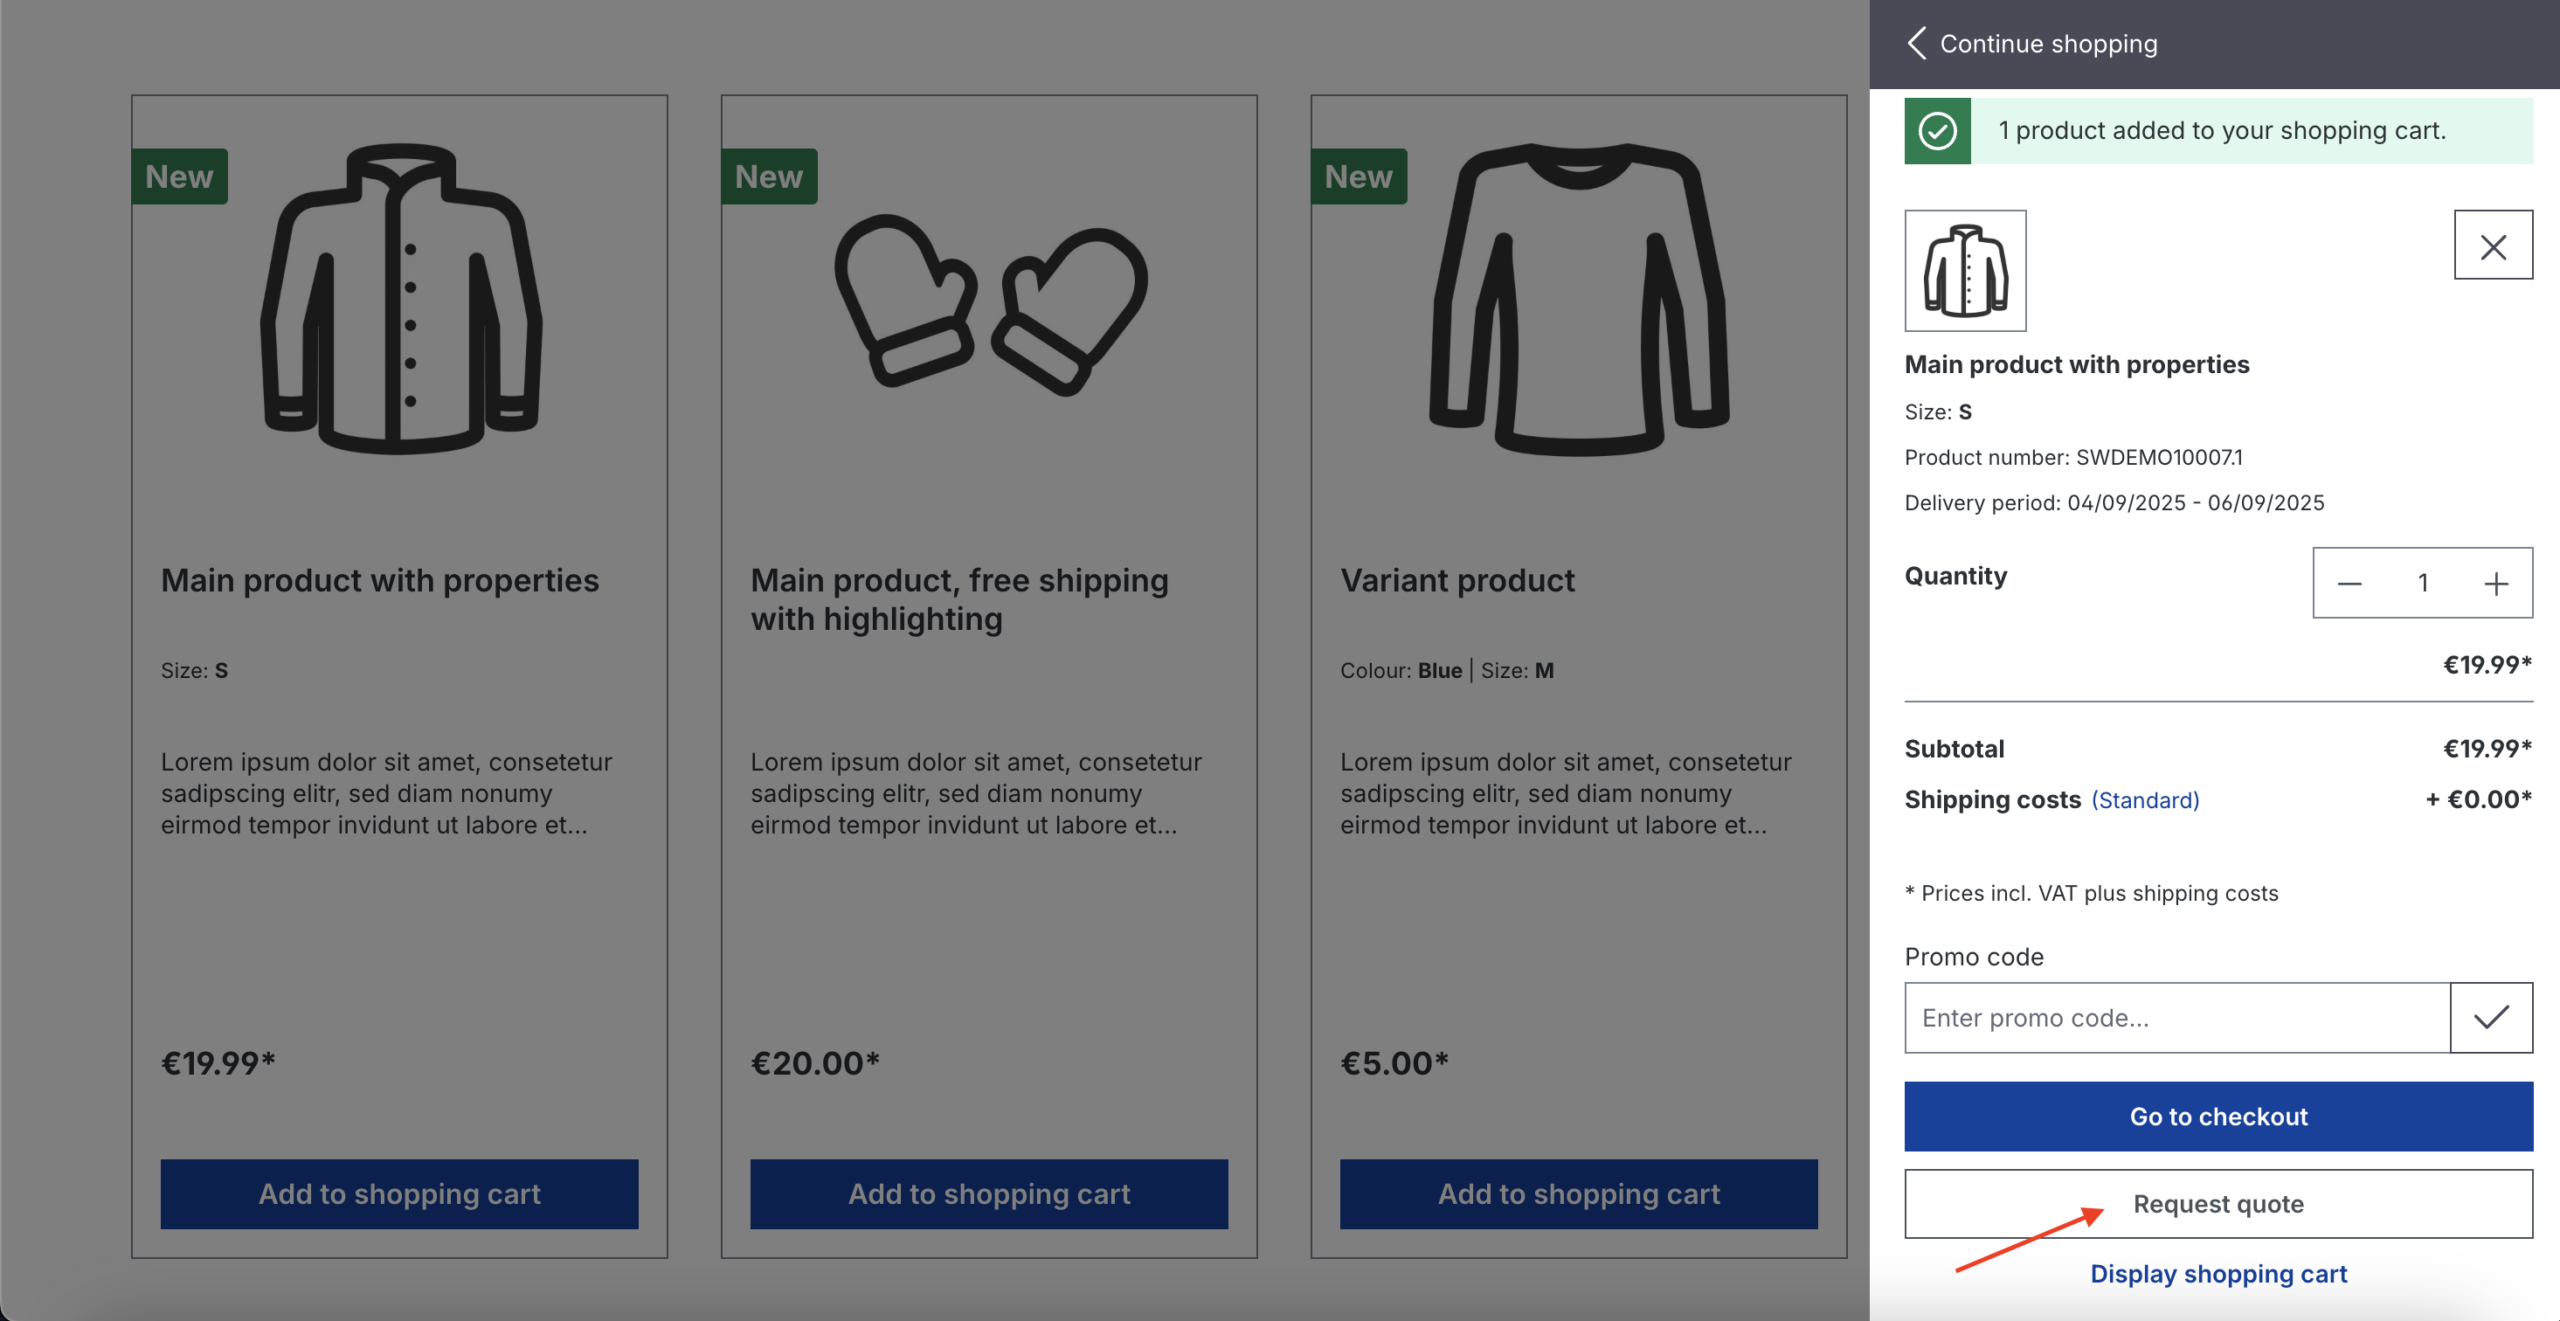
Task: Open the Standard shipping method link
Action: tap(2145, 801)
